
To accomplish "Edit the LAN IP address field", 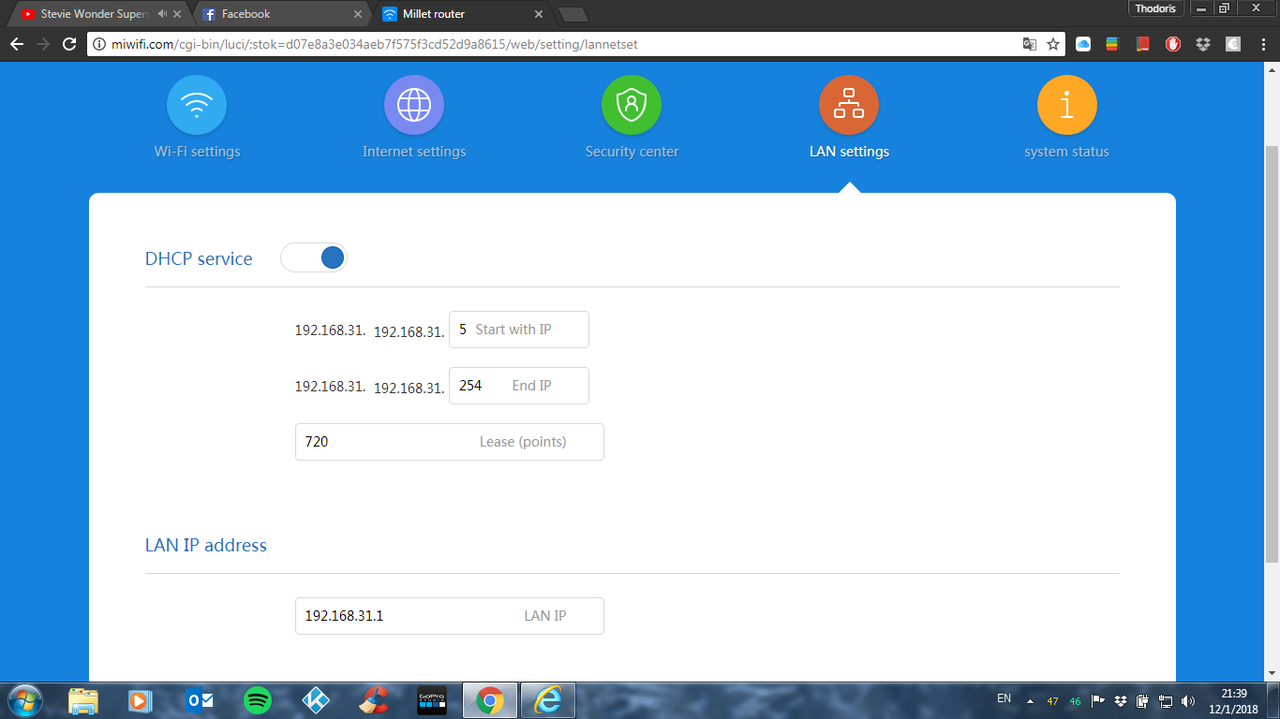I will 449,615.
